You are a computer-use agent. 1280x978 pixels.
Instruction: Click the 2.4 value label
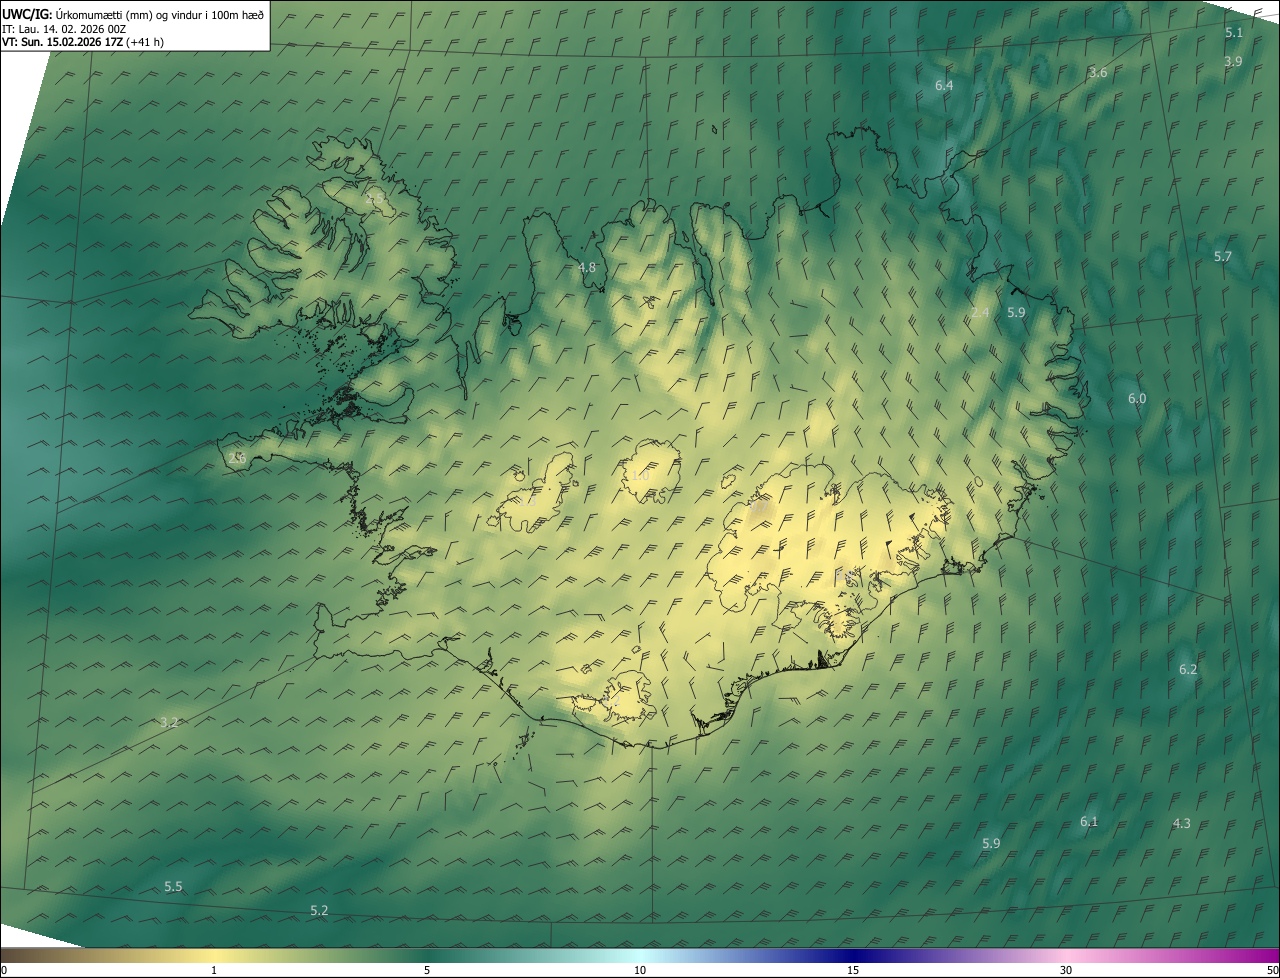click(980, 313)
